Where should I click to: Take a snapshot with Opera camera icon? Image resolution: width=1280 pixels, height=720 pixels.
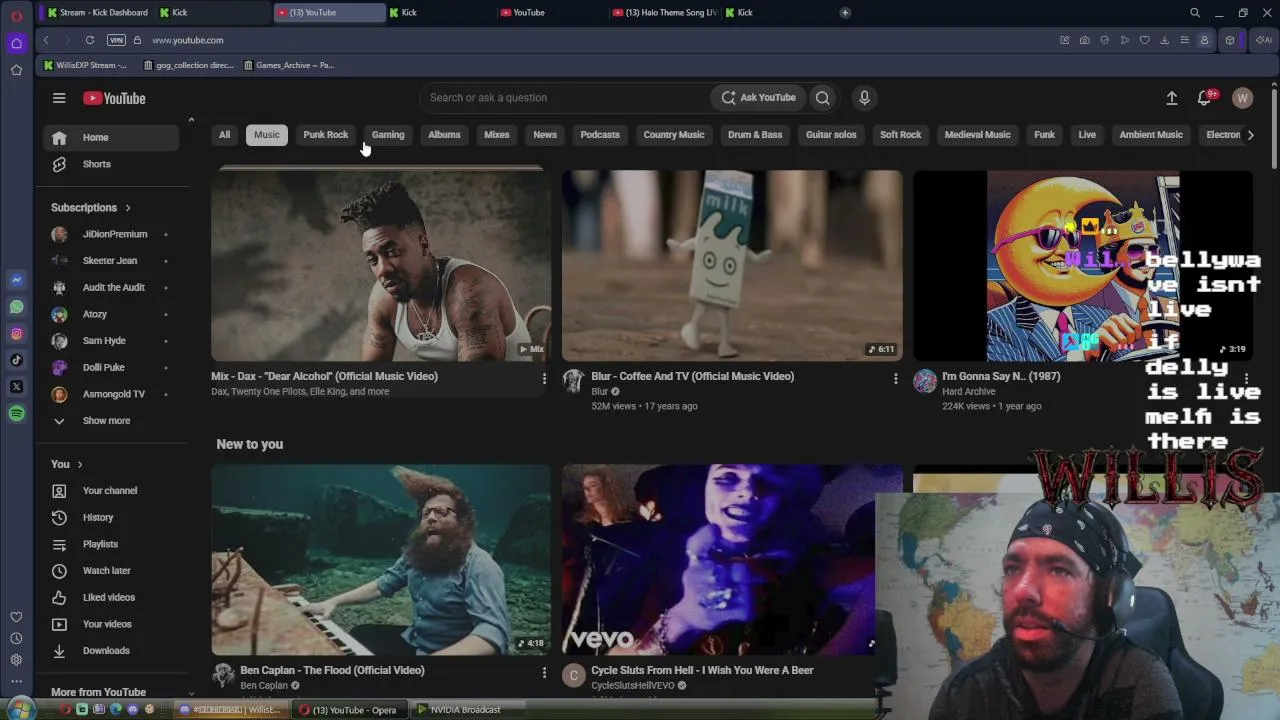1085,40
